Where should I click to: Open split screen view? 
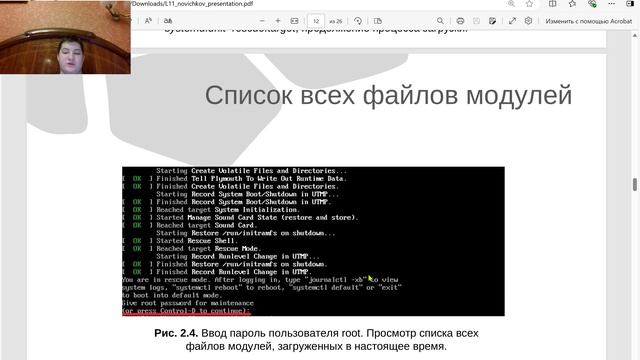[552, 4]
